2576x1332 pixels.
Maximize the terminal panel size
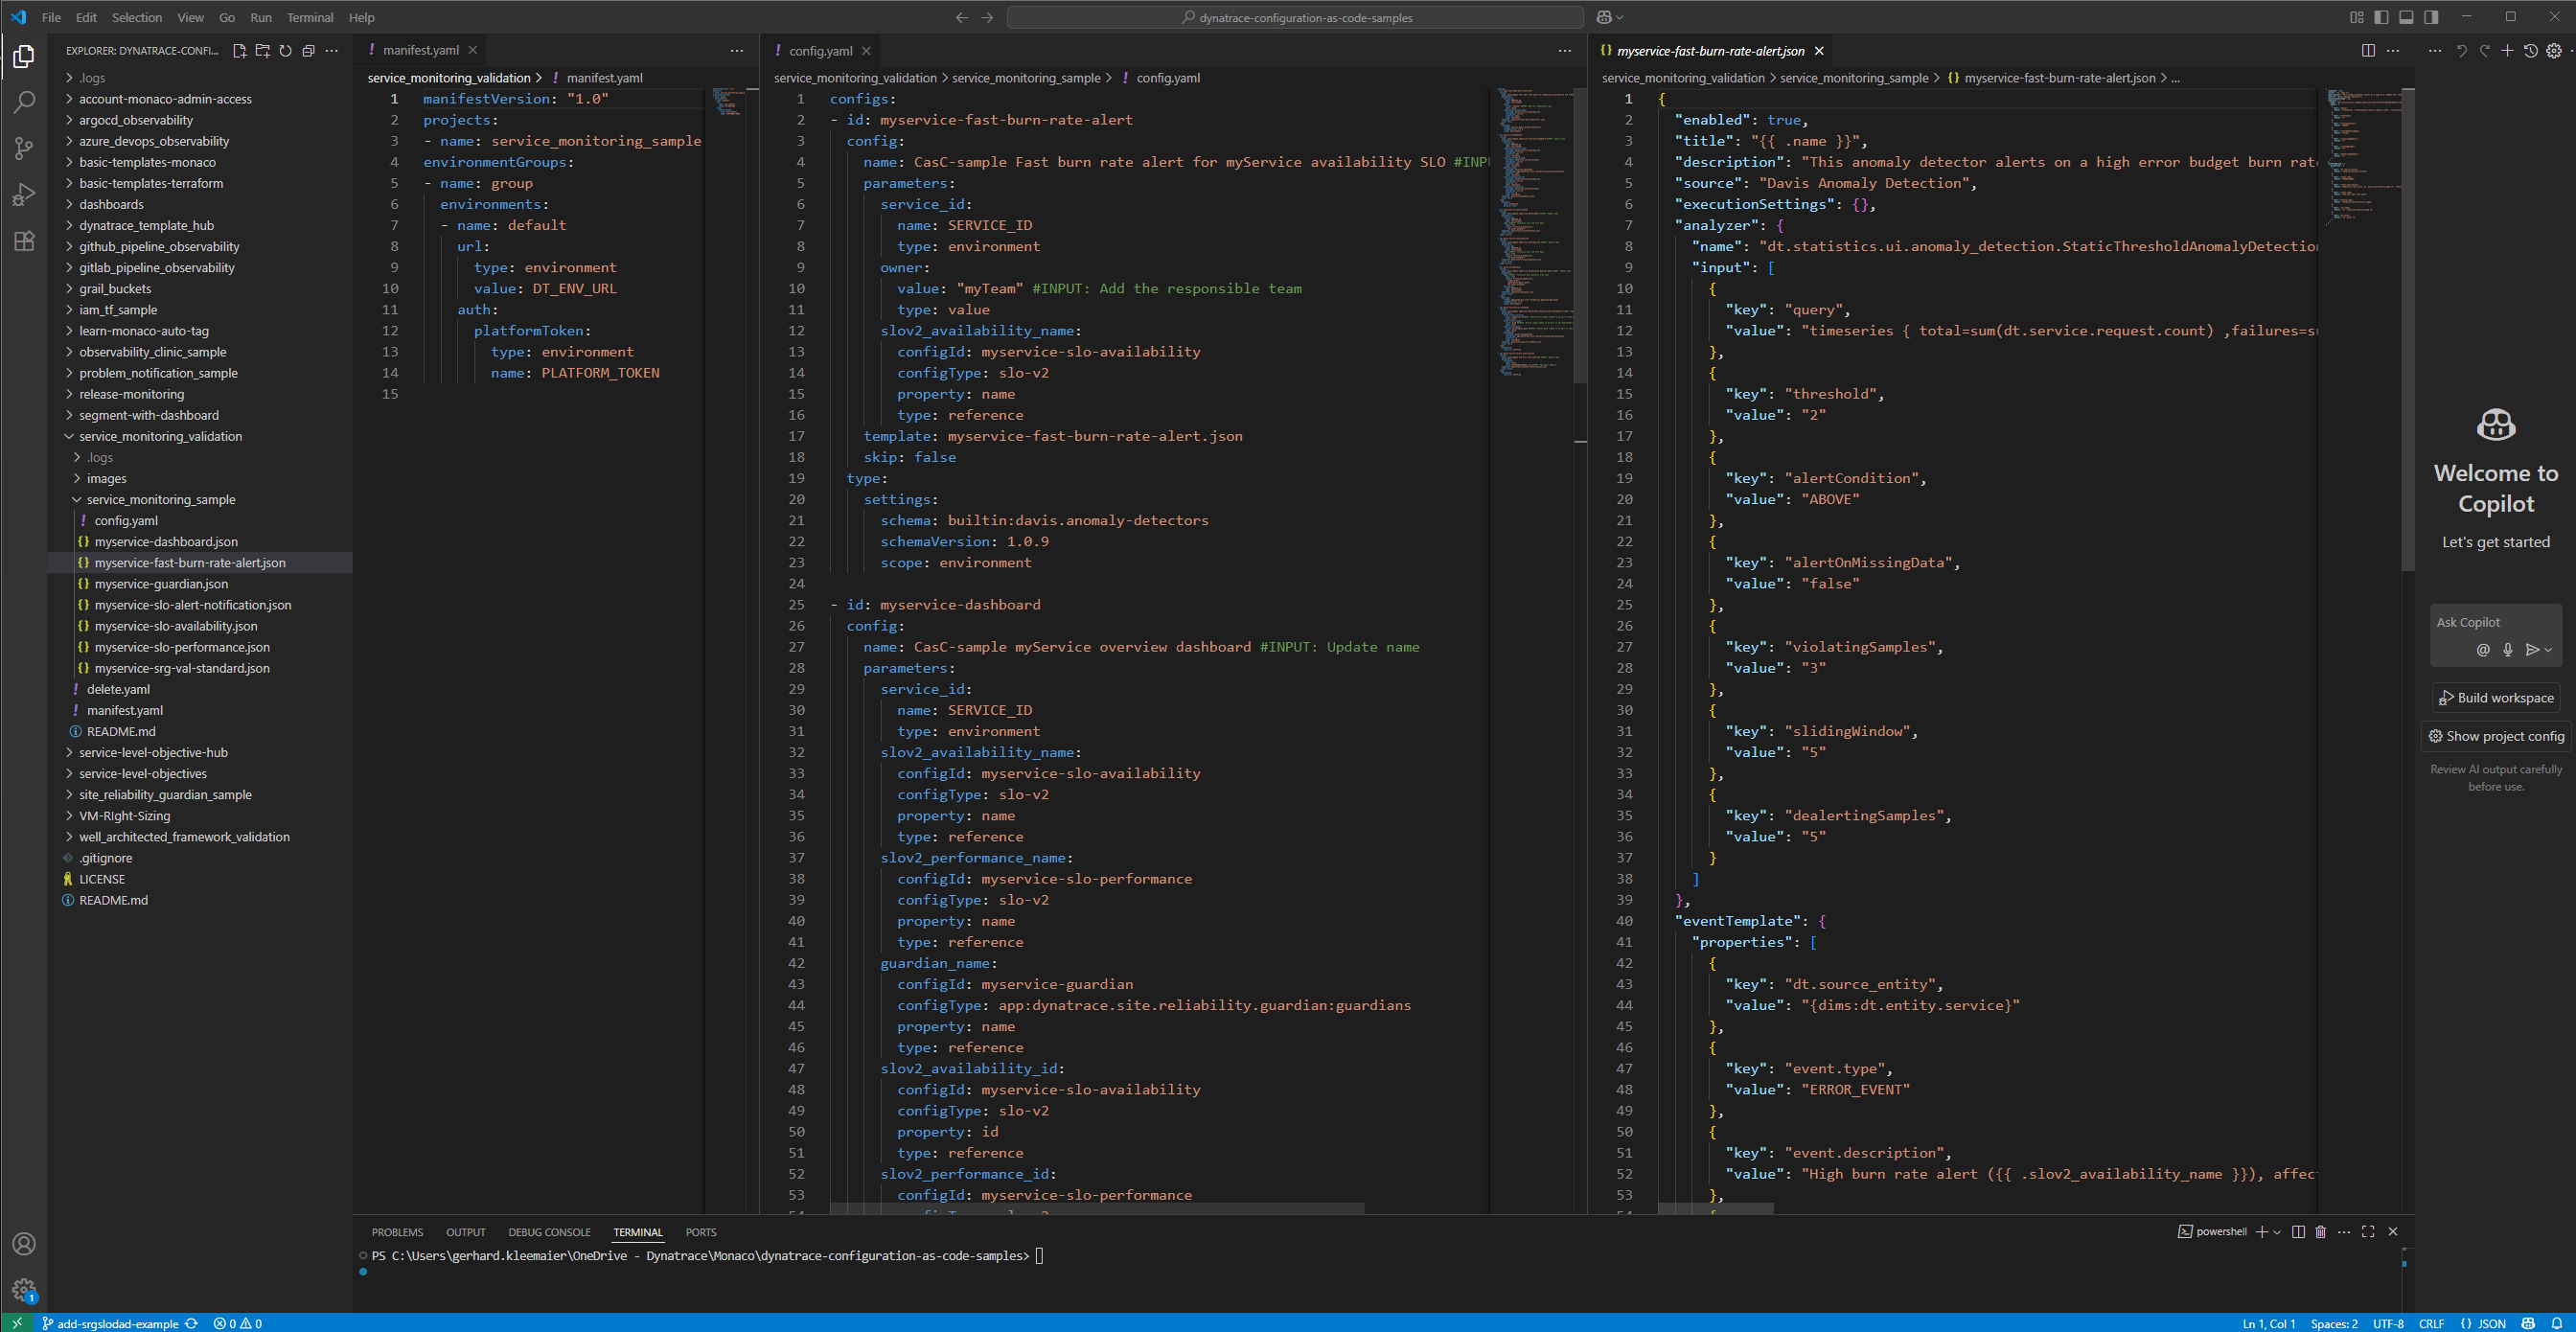2367,1231
